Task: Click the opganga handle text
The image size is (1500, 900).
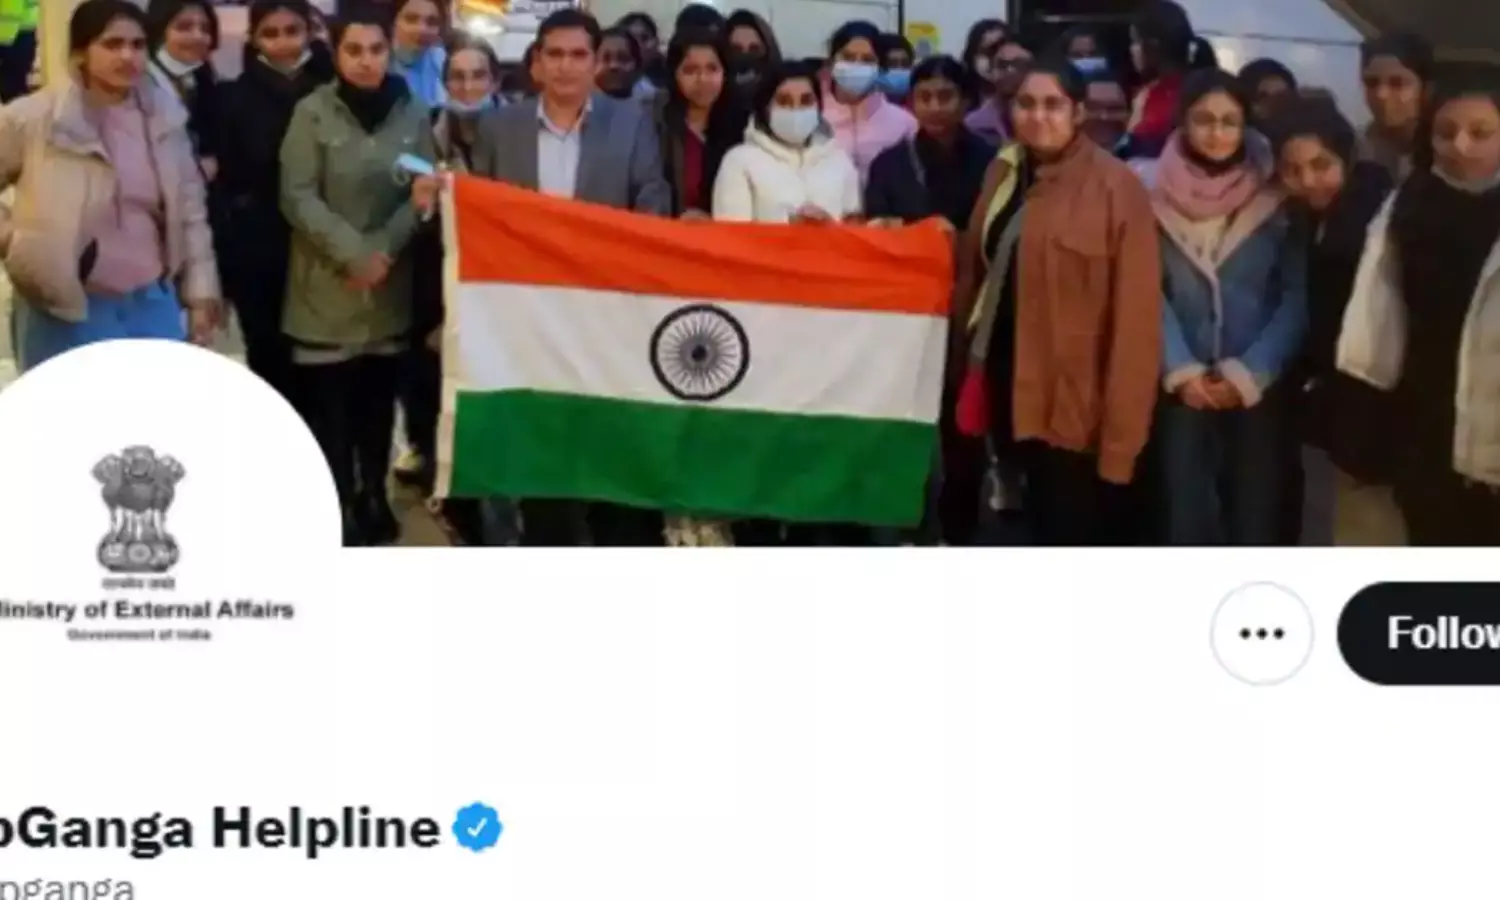Action: [66, 888]
